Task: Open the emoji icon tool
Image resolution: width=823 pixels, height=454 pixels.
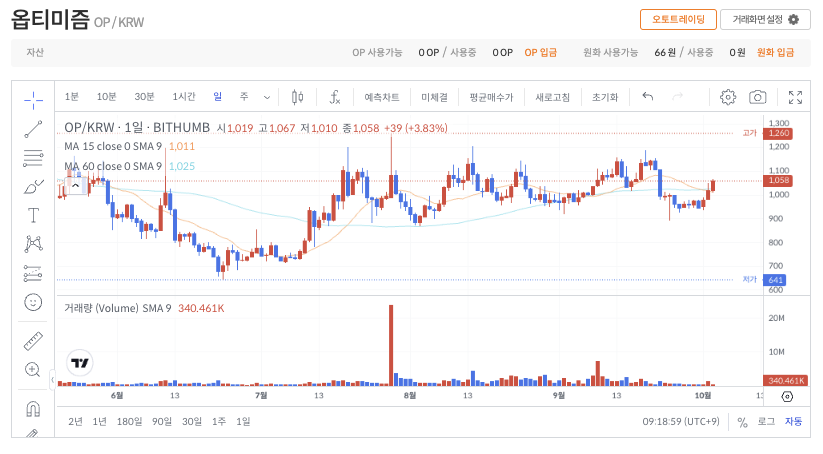Action: tap(33, 301)
